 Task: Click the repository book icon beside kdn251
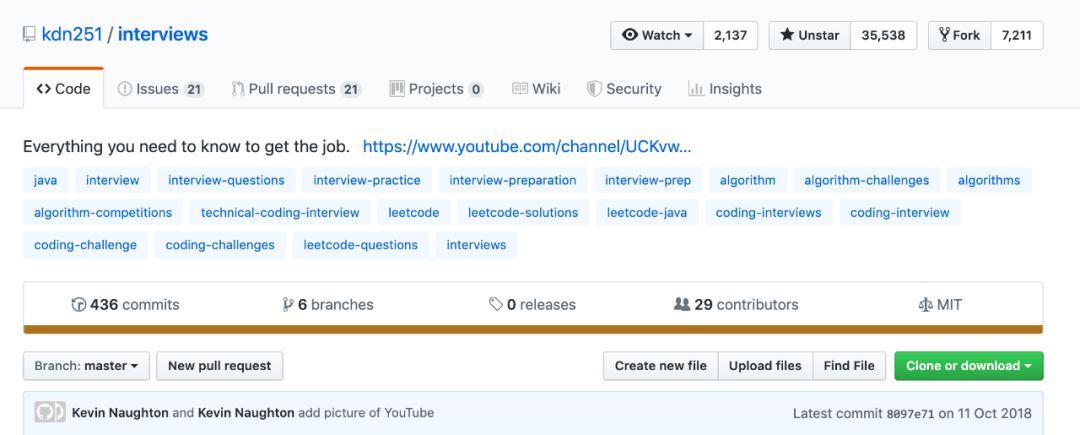29,34
